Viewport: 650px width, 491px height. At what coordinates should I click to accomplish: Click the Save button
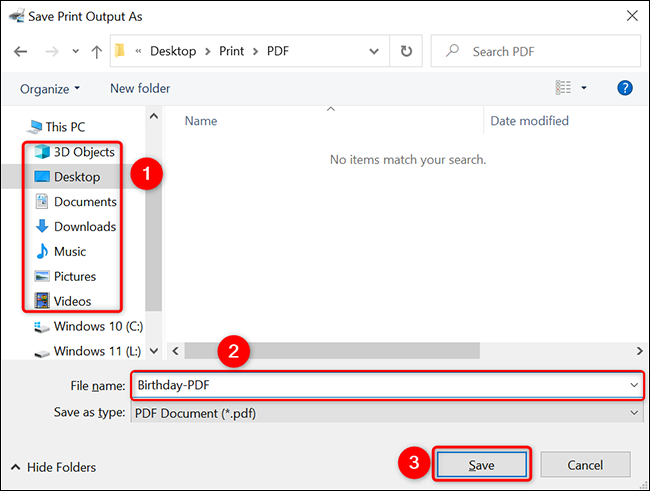482,465
